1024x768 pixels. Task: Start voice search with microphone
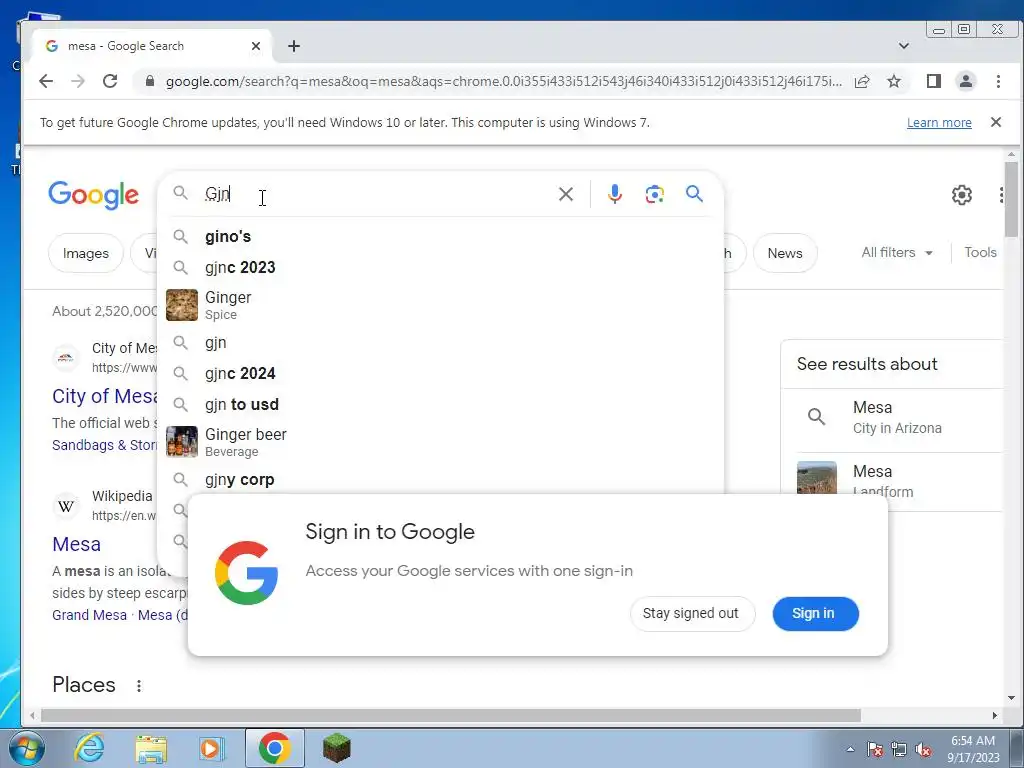(615, 194)
